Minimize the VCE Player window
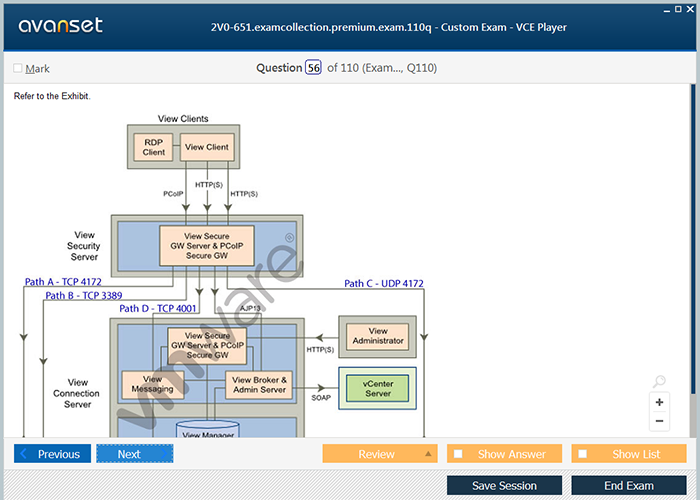This screenshot has width=700, height=500. pos(667,10)
